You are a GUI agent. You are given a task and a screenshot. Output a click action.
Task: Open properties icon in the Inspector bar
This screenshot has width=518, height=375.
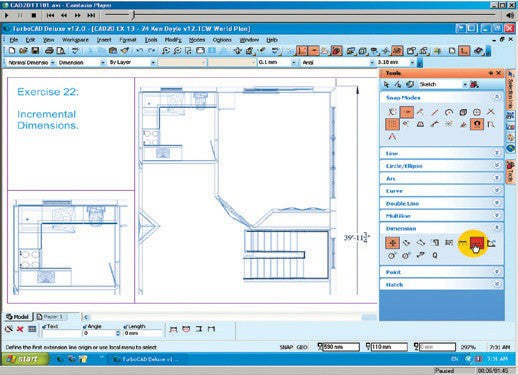tap(32, 329)
